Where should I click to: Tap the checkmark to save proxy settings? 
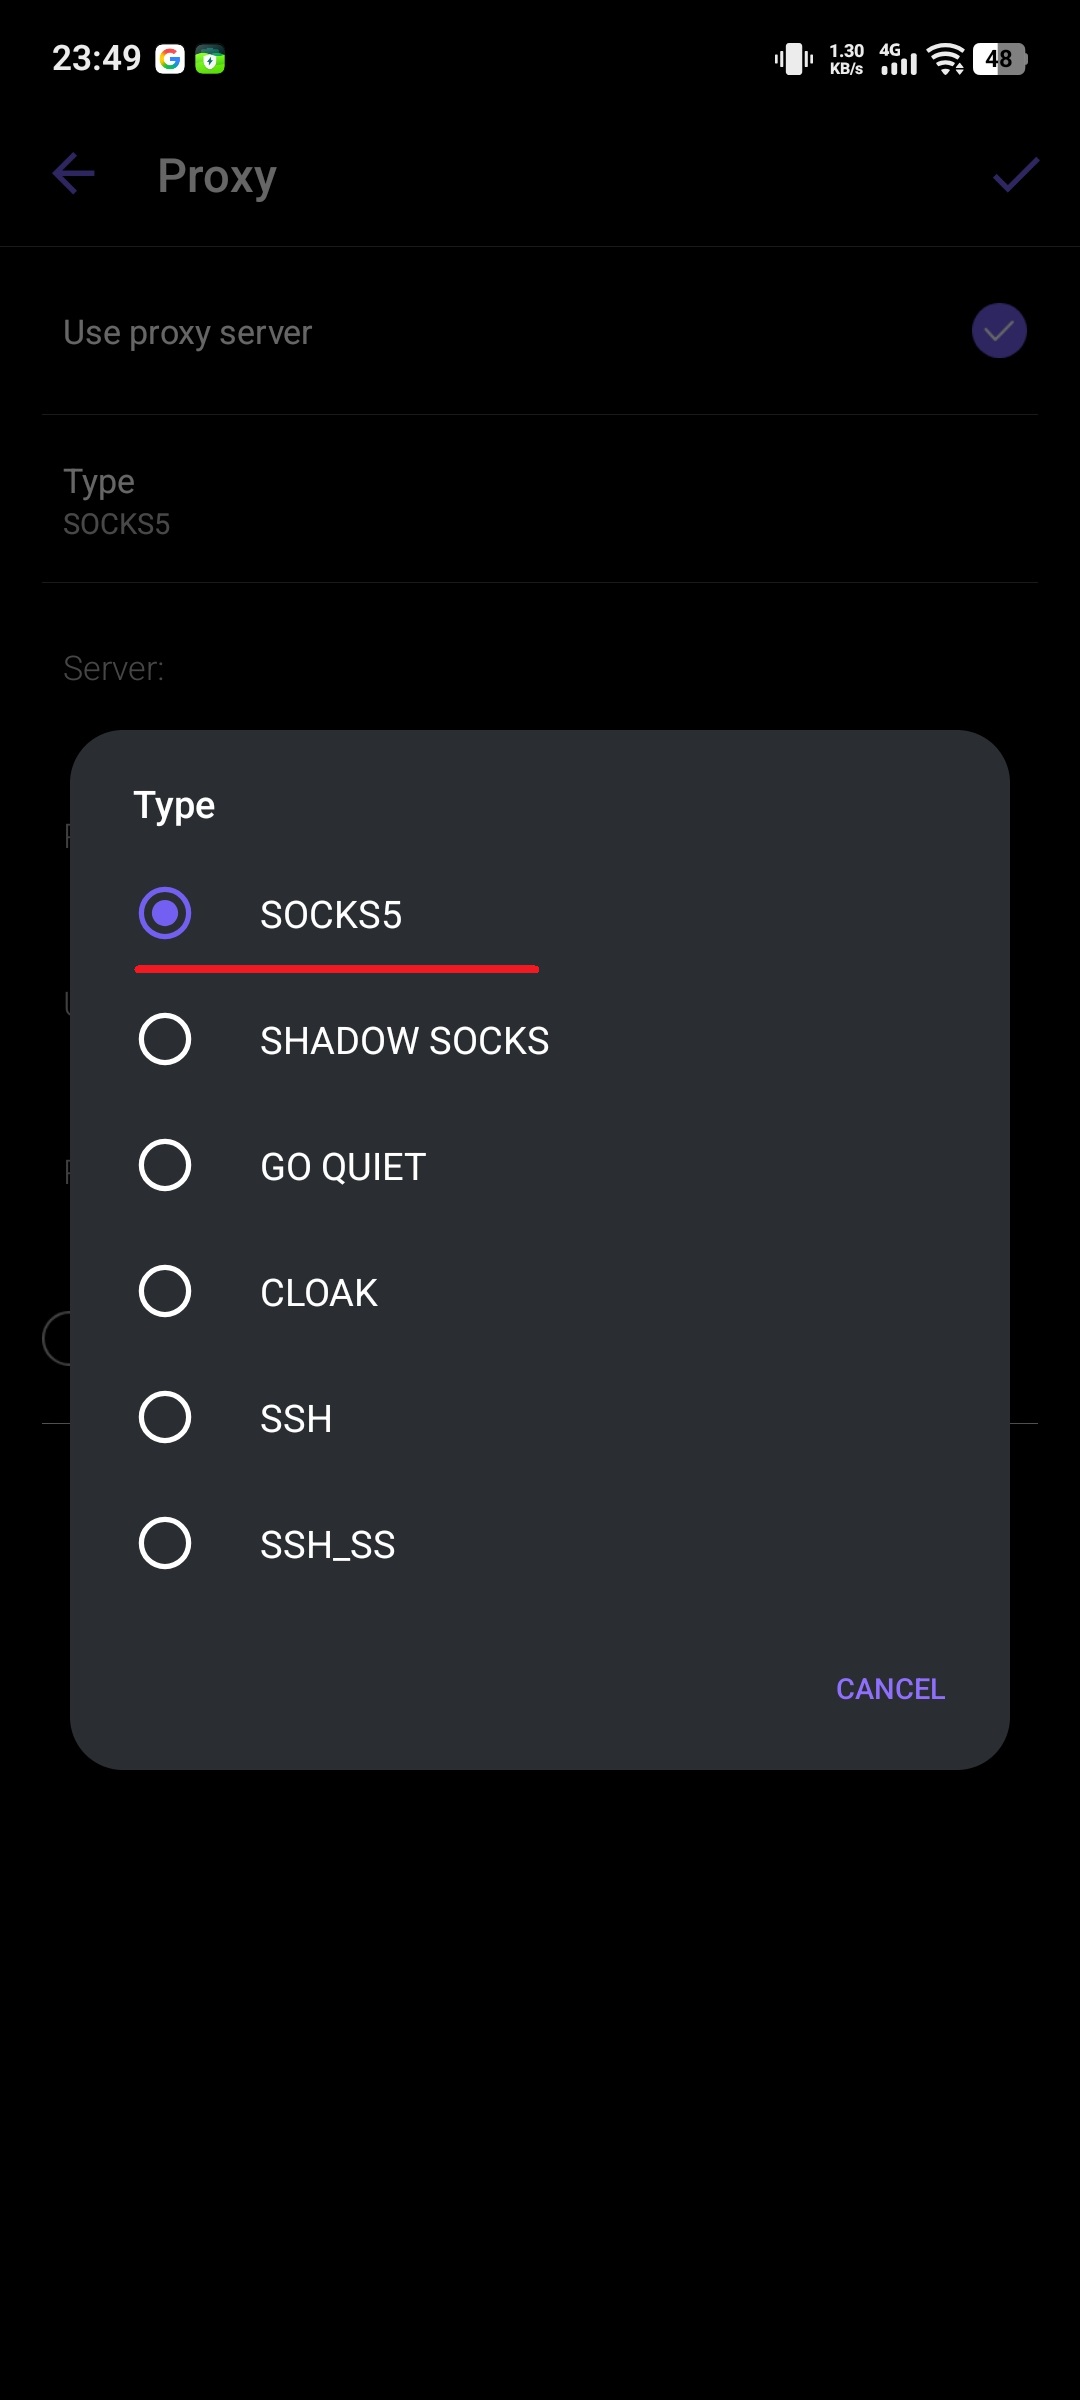[x=1013, y=175]
